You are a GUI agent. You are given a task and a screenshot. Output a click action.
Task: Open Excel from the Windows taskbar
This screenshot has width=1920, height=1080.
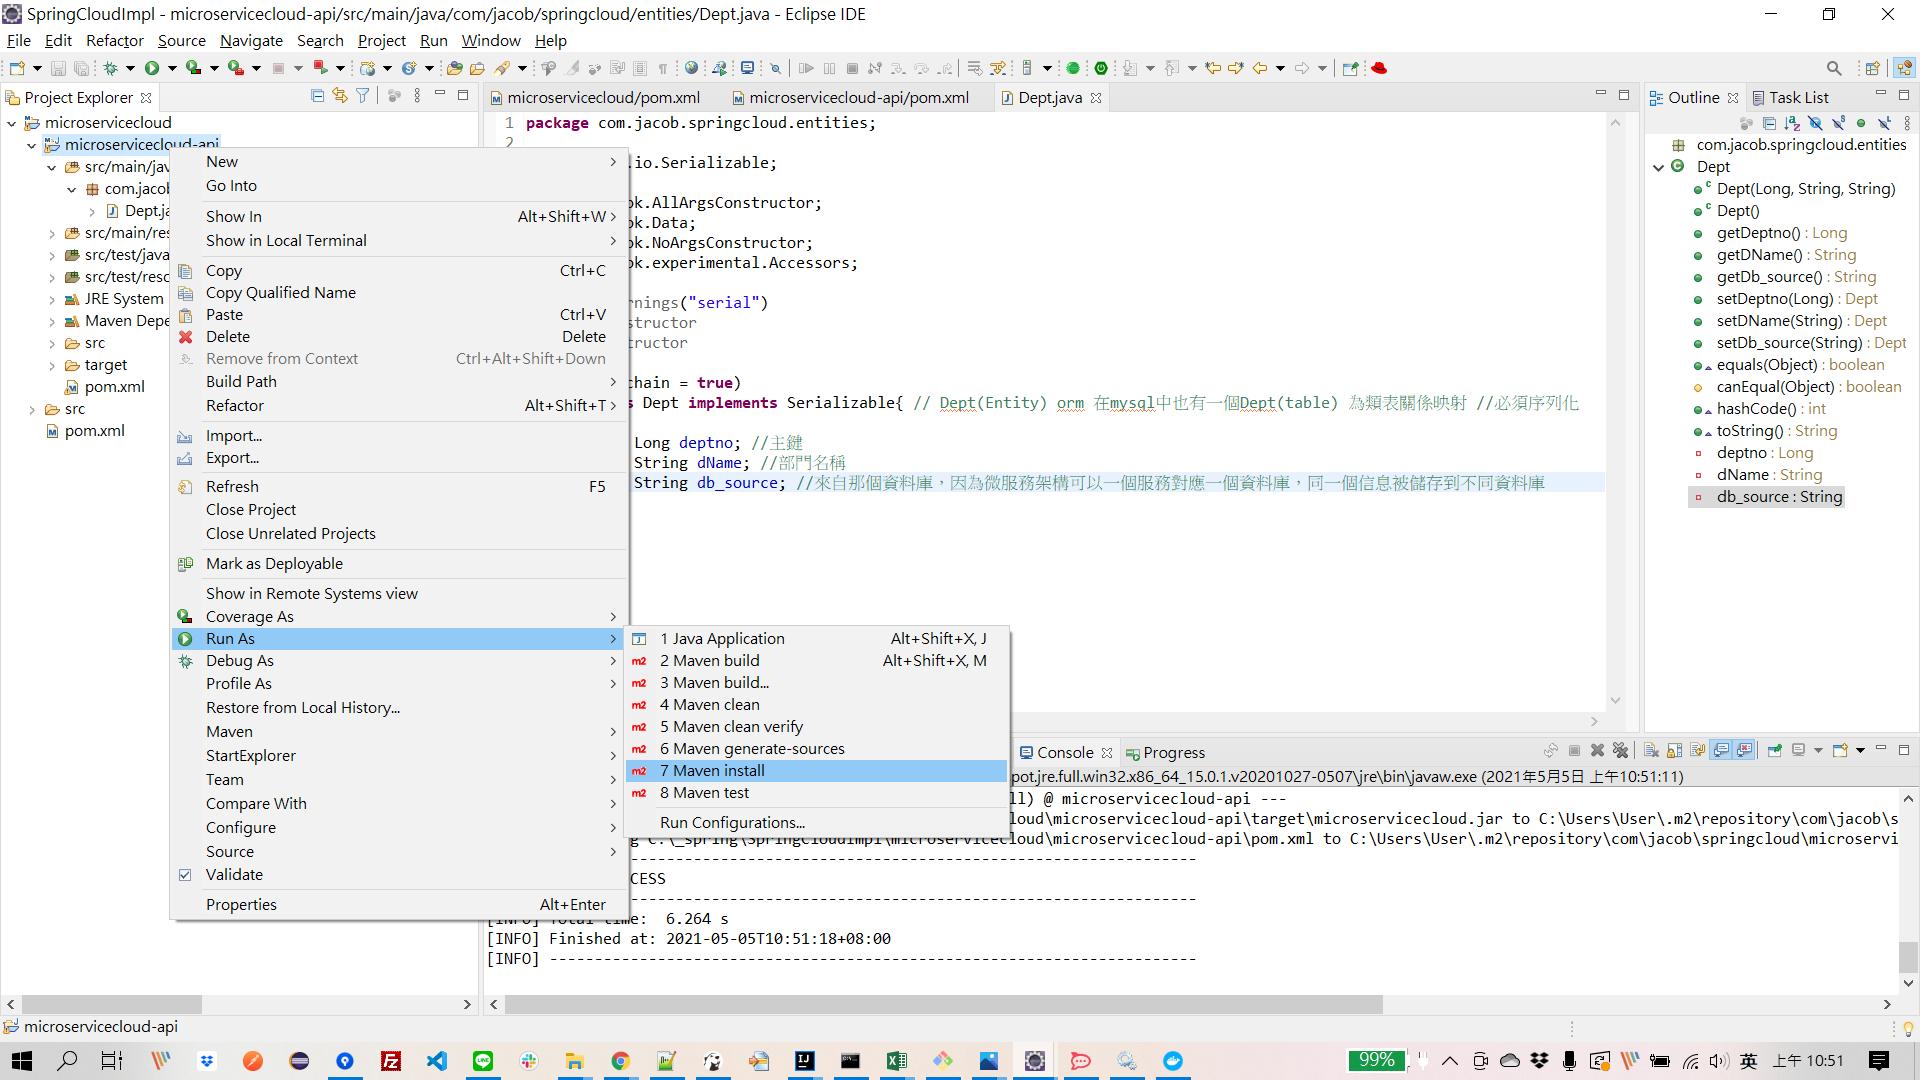click(x=896, y=1061)
